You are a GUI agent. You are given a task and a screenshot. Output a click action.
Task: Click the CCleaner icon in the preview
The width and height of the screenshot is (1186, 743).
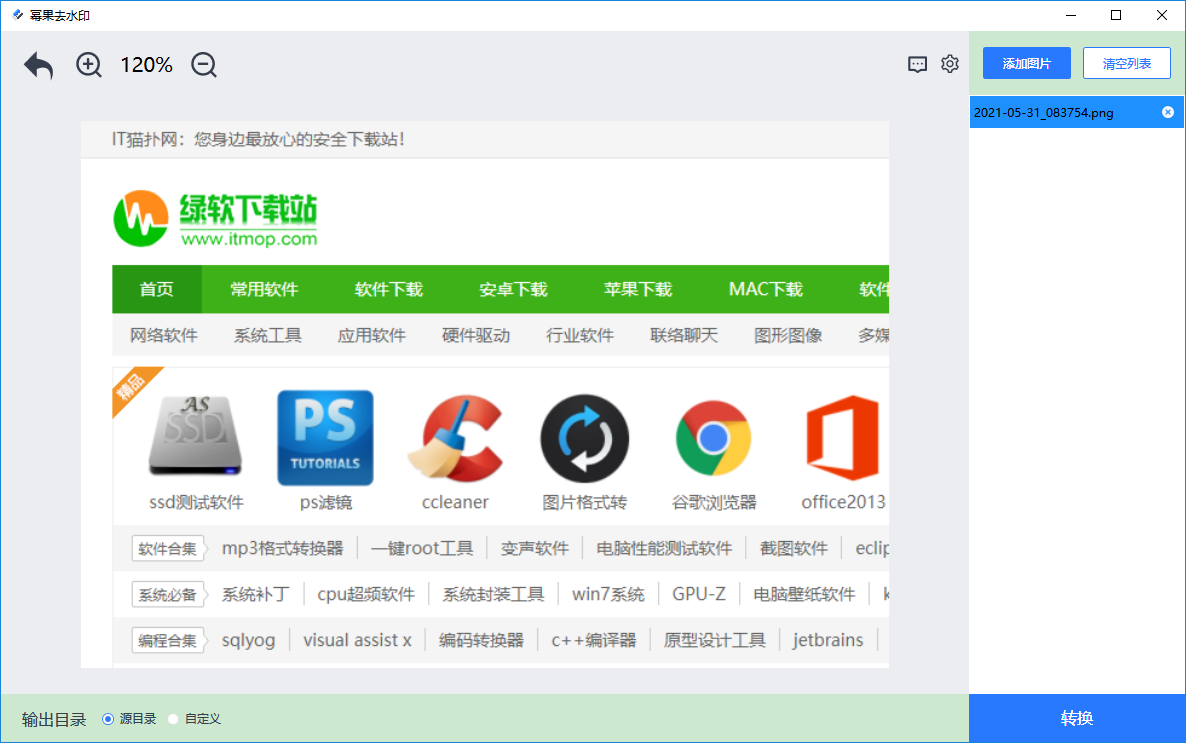[x=455, y=438]
